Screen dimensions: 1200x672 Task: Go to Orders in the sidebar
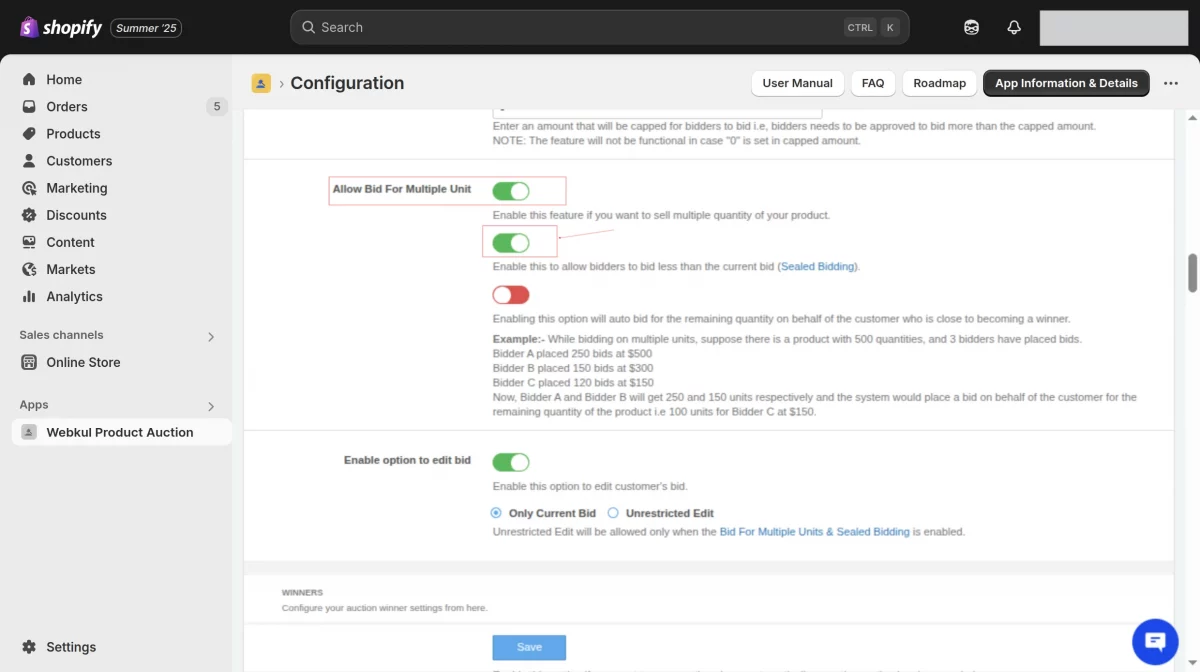pos(67,107)
